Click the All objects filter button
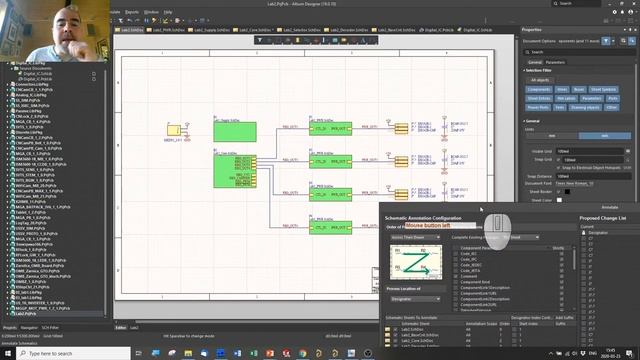The width and height of the screenshot is (640, 360). pyautogui.click(x=540, y=80)
